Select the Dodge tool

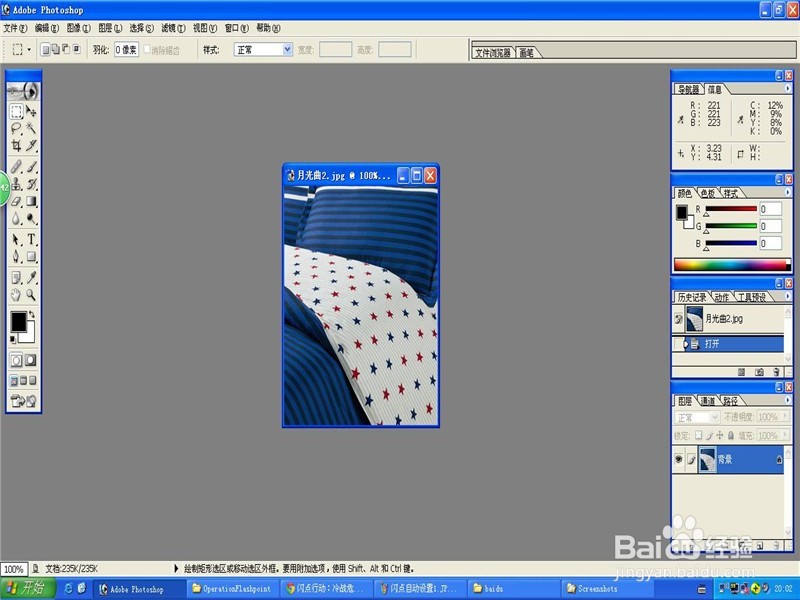coord(32,218)
